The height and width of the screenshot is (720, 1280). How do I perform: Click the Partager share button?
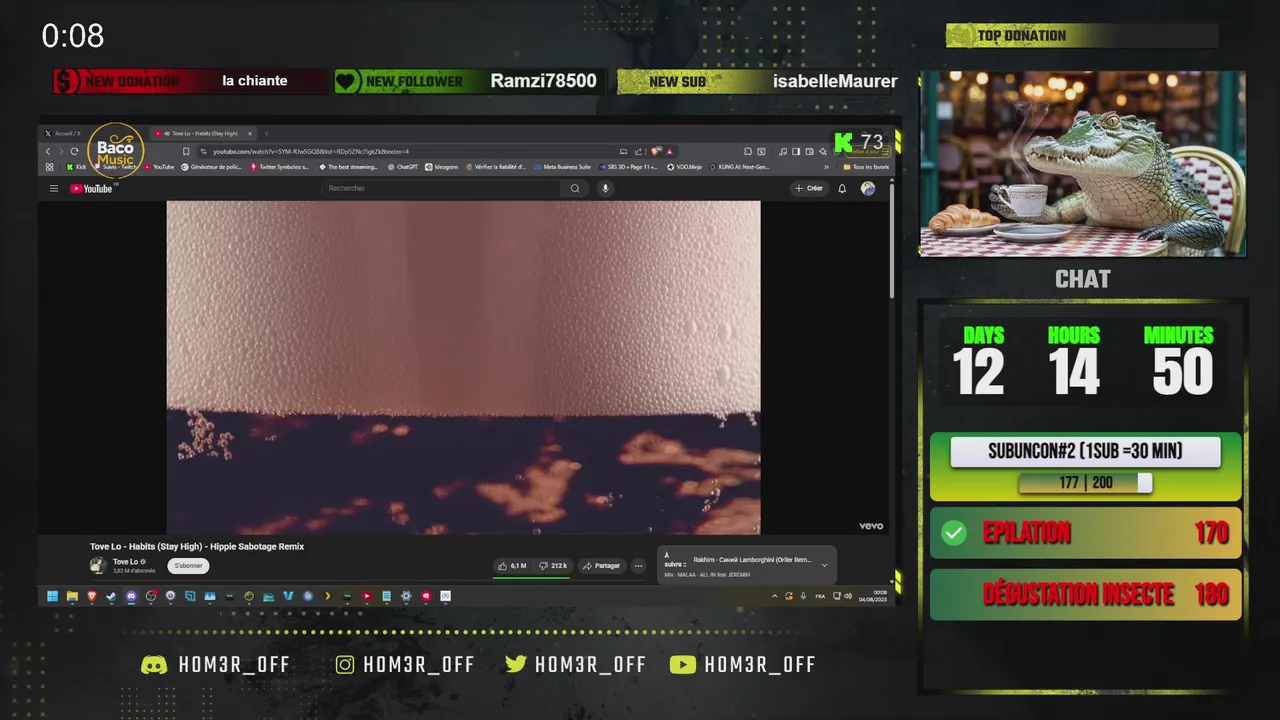coord(602,566)
